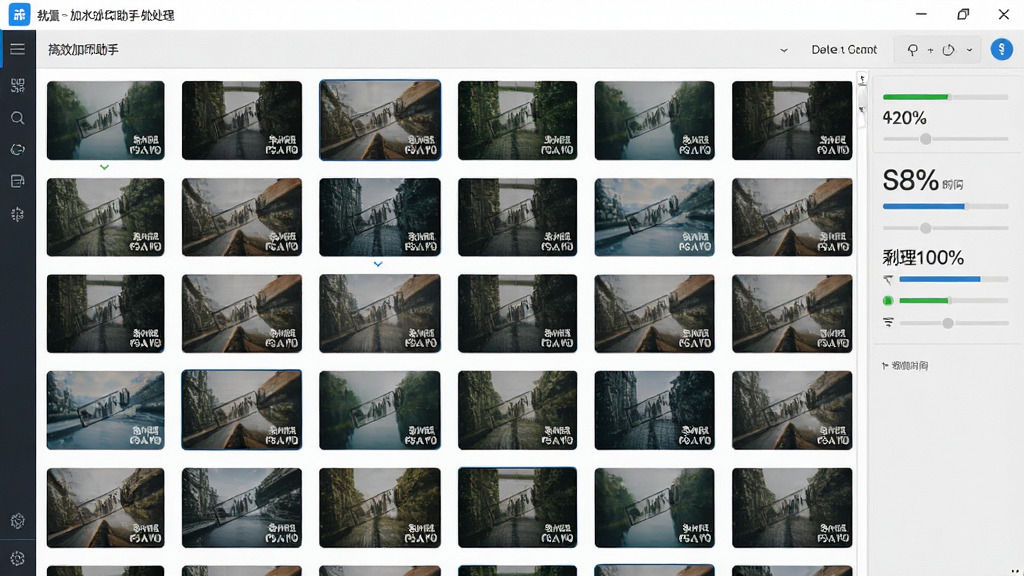
Task: Expand the green chevron under the thumbnail
Action: 104,167
